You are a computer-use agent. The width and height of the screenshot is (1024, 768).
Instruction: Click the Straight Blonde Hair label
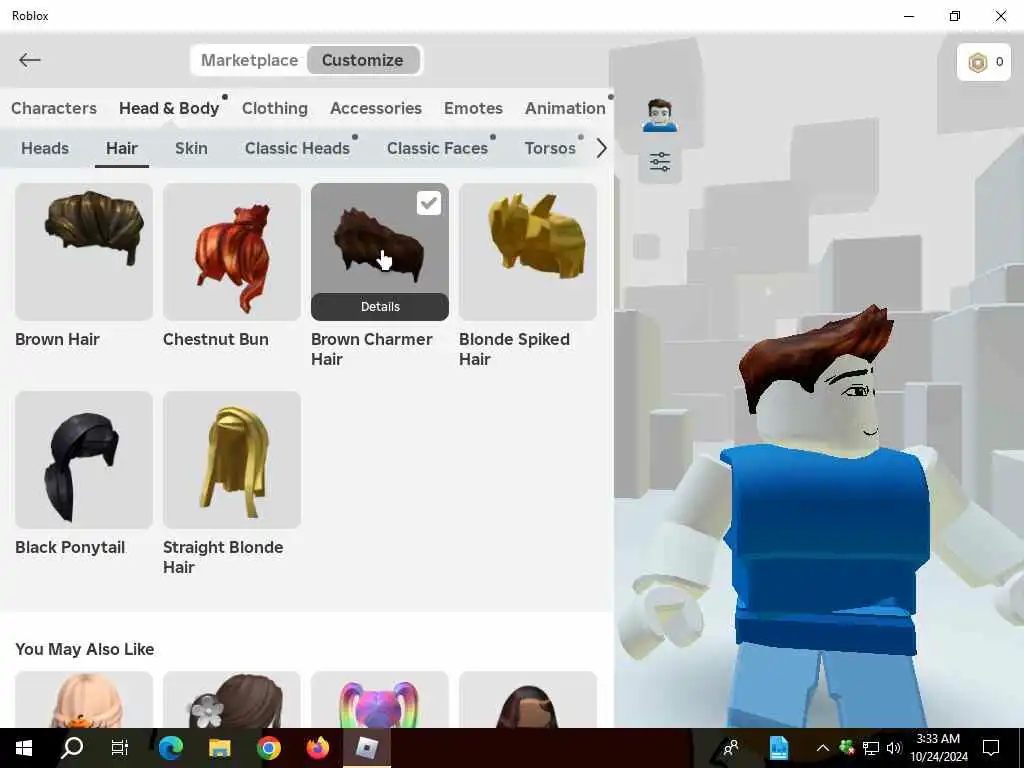223,557
